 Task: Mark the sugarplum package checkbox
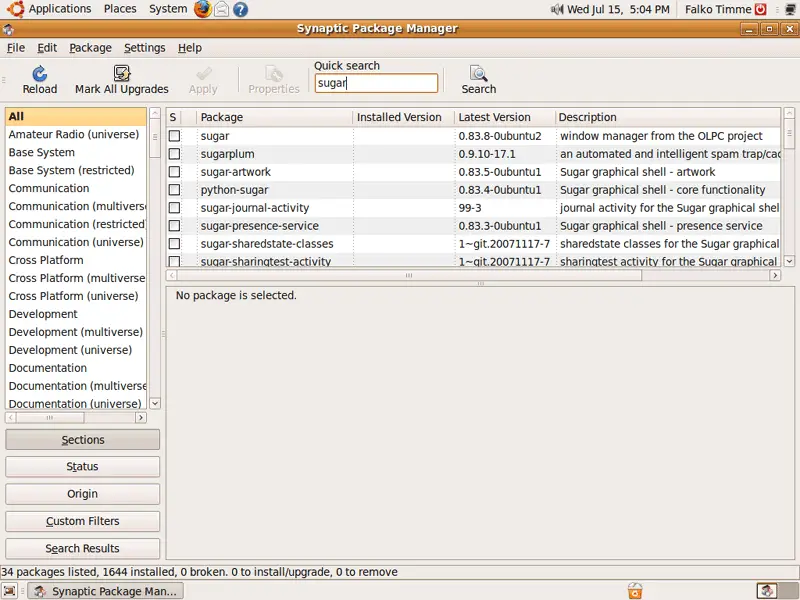pos(174,154)
